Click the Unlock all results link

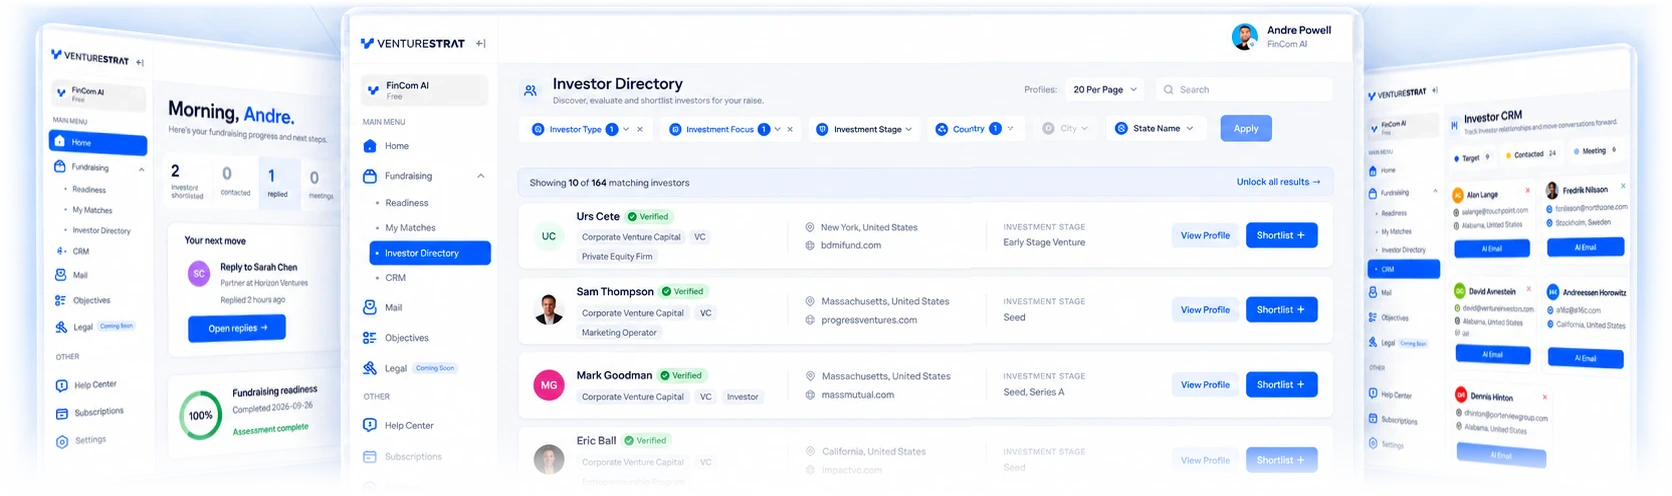click(1278, 182)
